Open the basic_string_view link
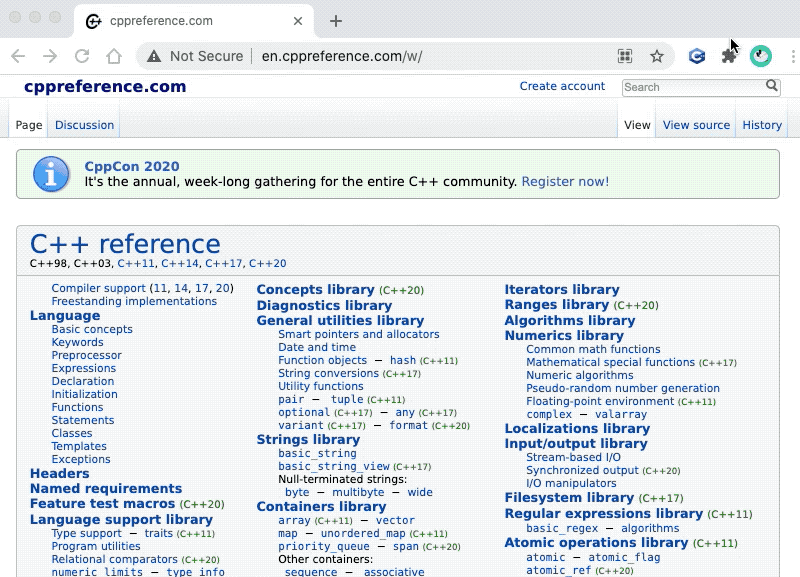Screen dimensions: 800x577 pos(334,466)
